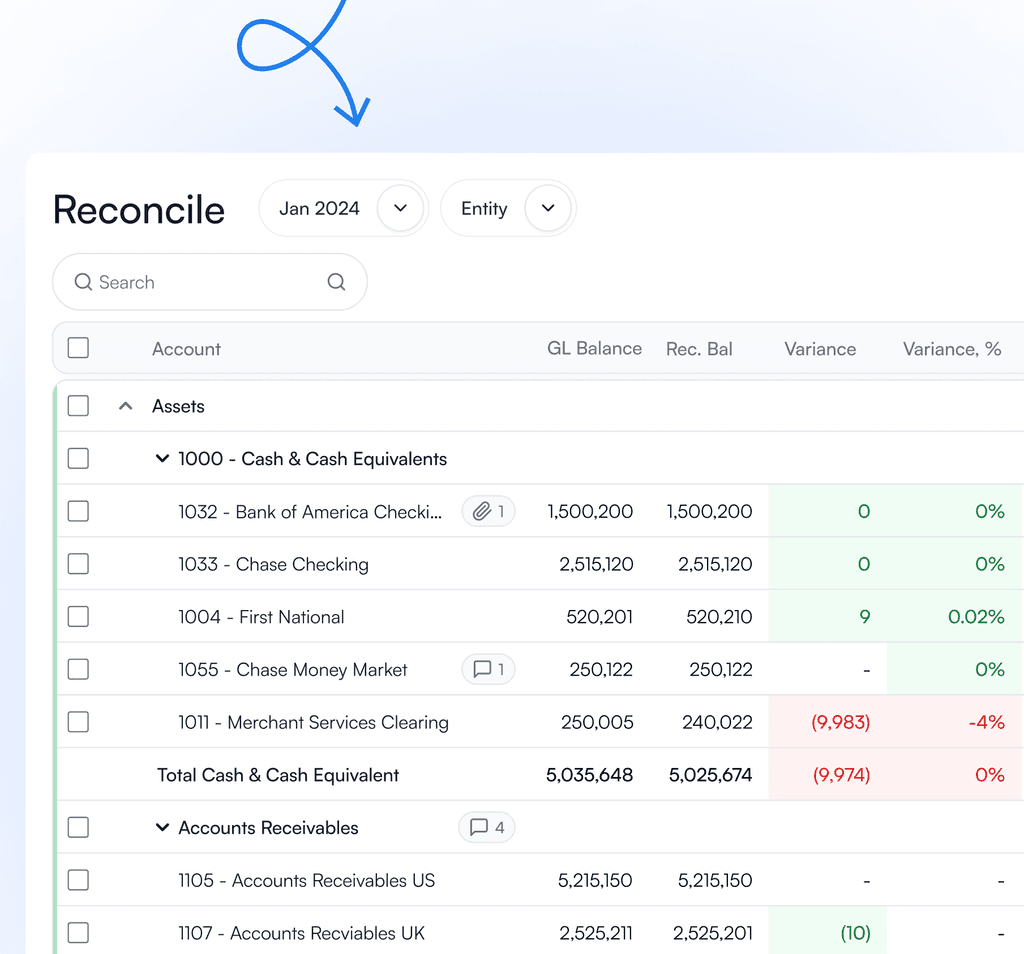Sort by the Variance column header
The width and height of the screenshot is (1024, 954).
tap(819, 348)
